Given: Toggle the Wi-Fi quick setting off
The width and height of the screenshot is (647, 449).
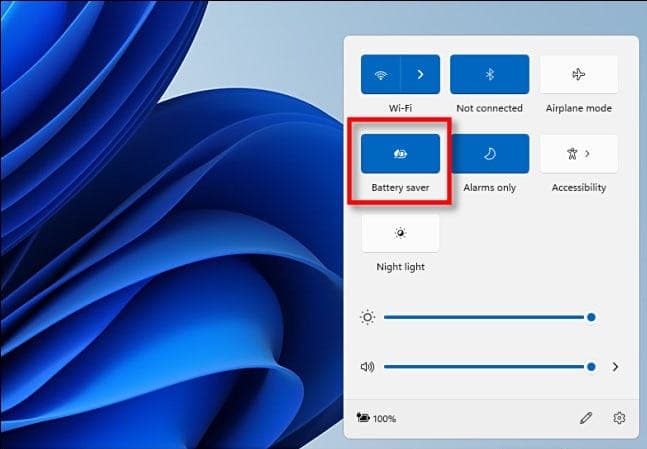Looking at the screenshot, I should click(x=380, y=74).
